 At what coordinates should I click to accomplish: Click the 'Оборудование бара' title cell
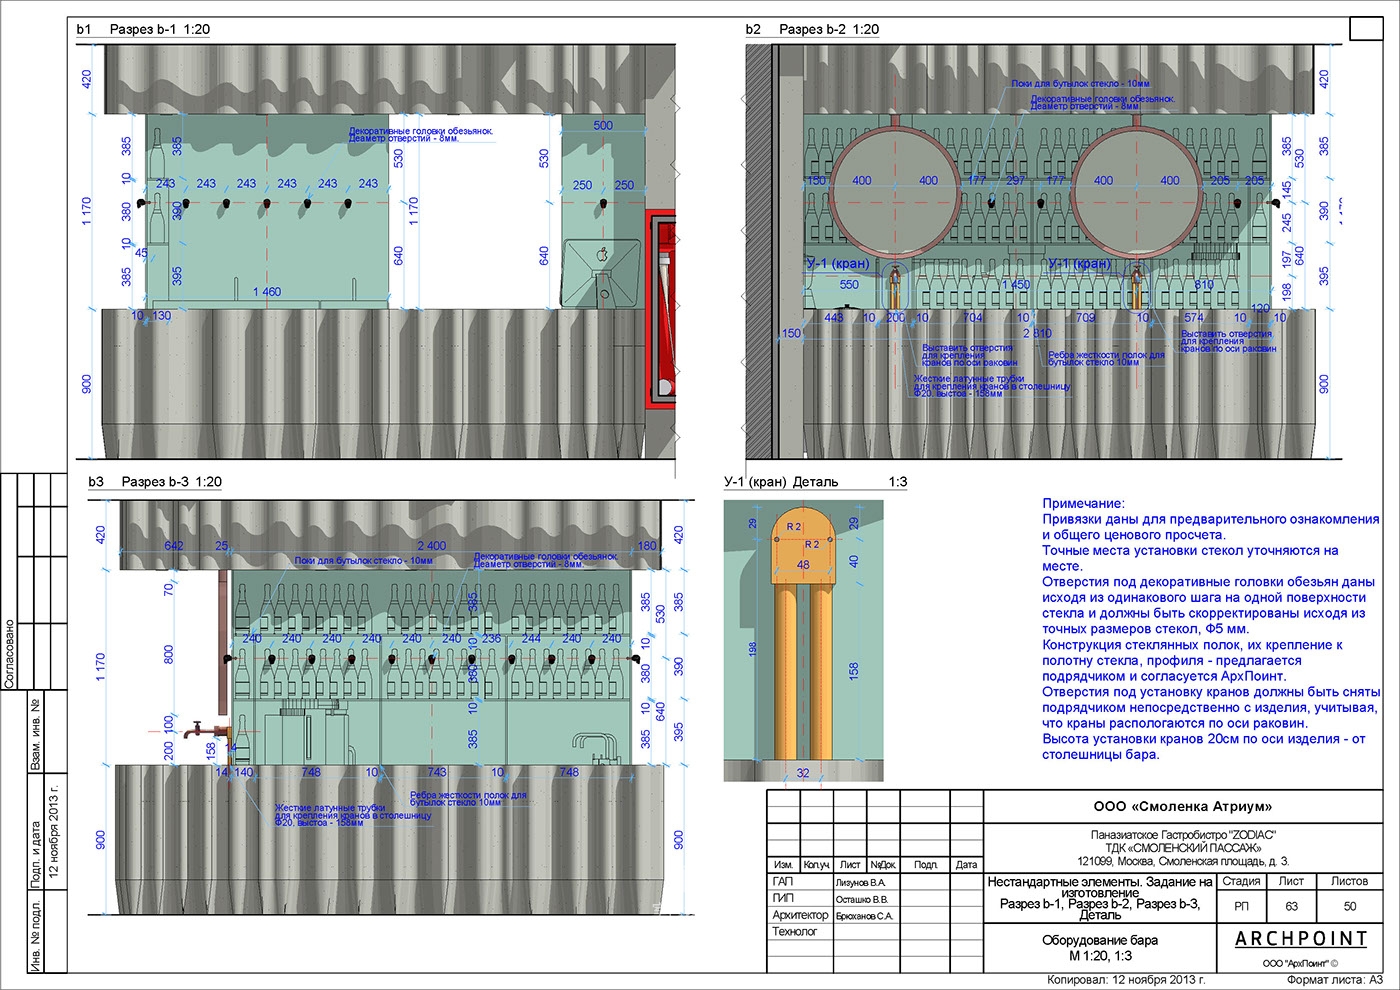(x=1100, y=940)
